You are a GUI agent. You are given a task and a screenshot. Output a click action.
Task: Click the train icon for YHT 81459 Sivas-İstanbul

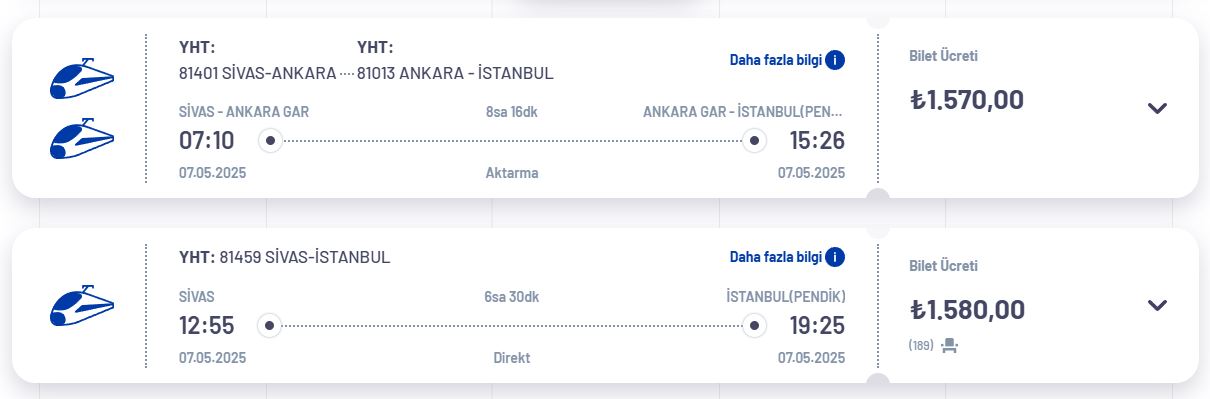pyautogui.click(x=82, y=306)
